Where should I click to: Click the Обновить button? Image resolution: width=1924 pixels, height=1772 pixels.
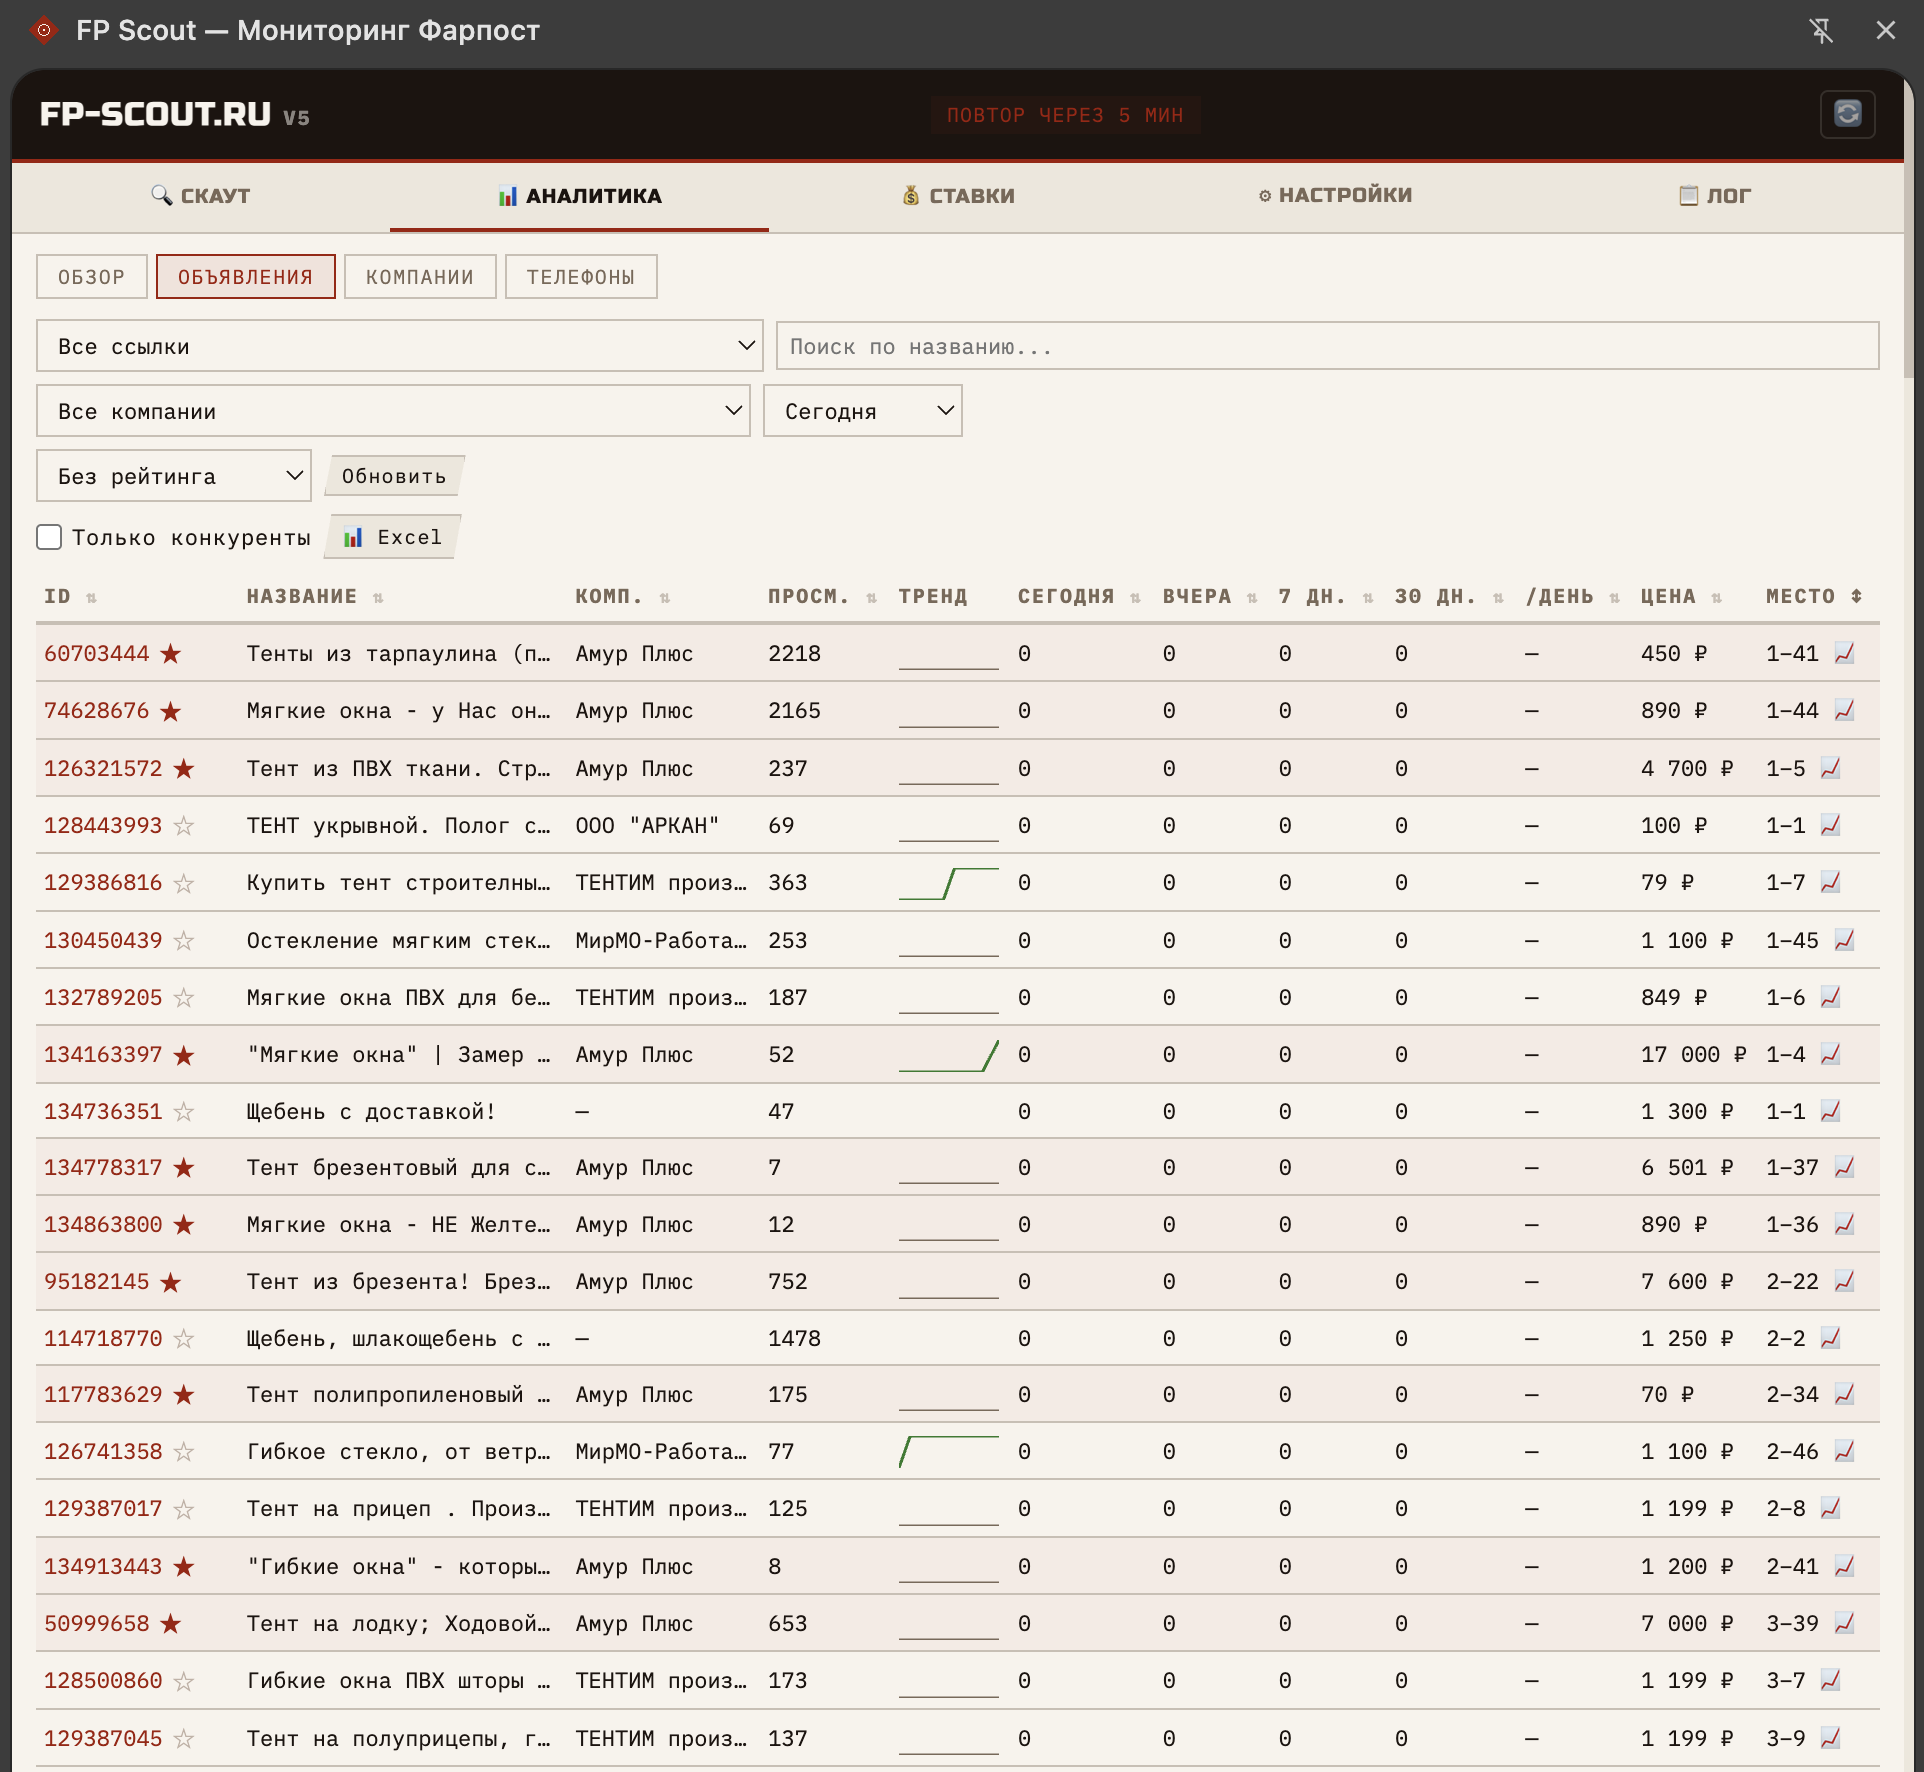click(394, 476)
